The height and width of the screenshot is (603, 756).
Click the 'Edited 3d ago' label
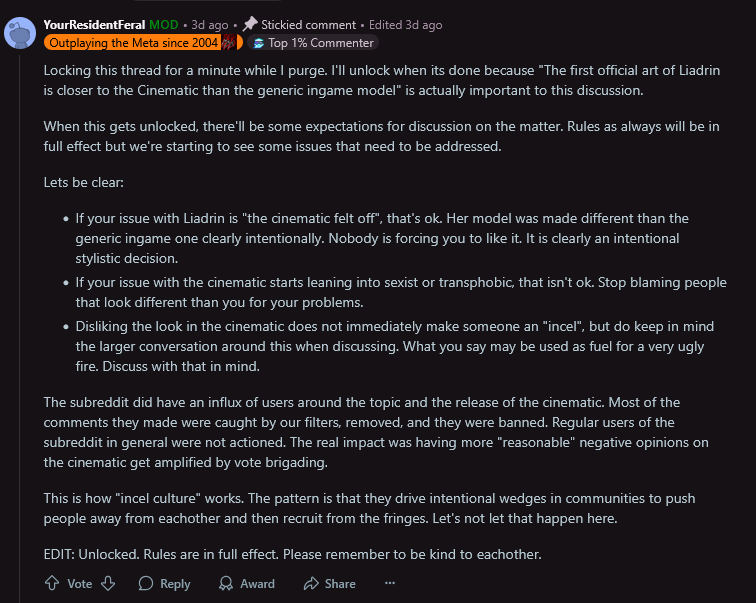click(405, 25)
